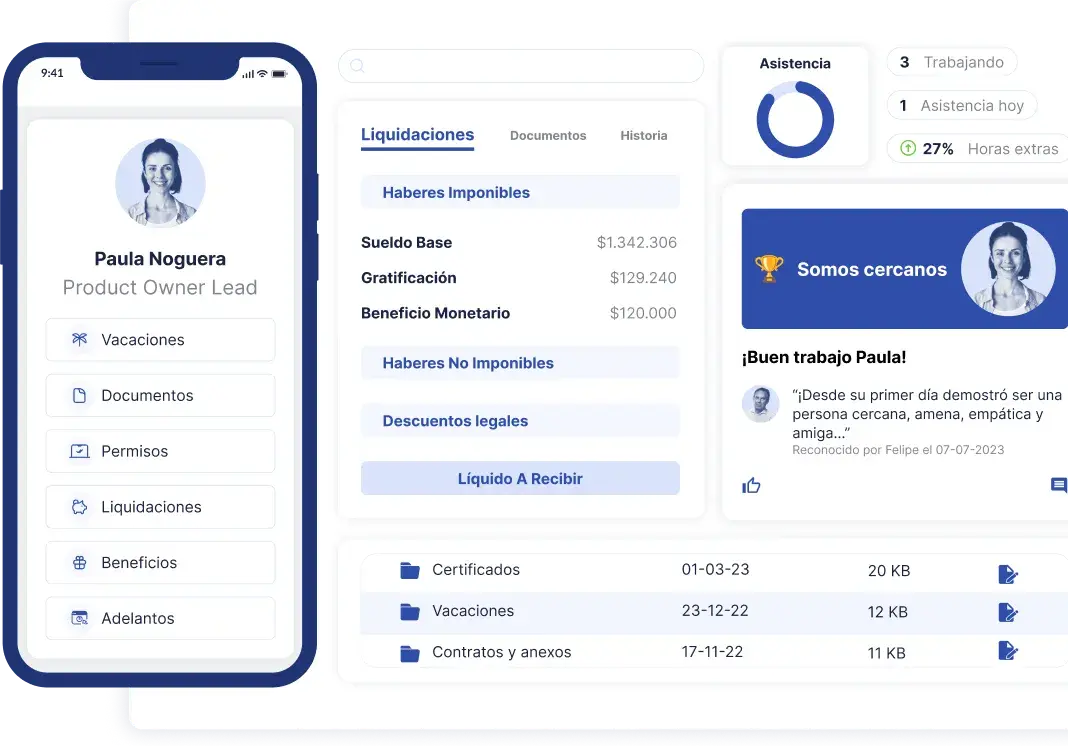This screenshot has height=746, width=1068.
Task: Select the globe icon beside Beneficios
Action: [x=77, y=563]
